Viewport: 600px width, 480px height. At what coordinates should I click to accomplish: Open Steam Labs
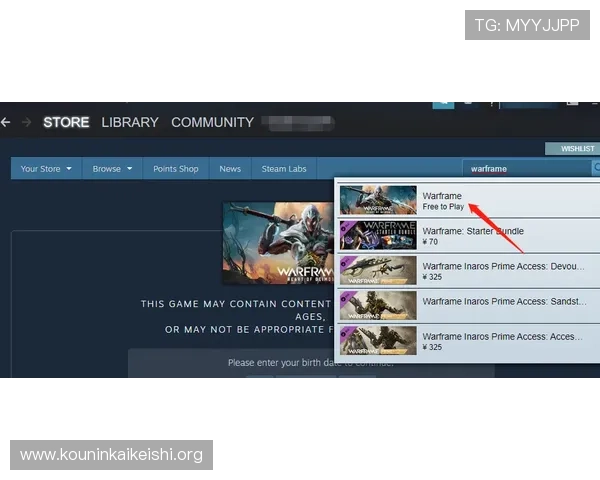[284, 169]
